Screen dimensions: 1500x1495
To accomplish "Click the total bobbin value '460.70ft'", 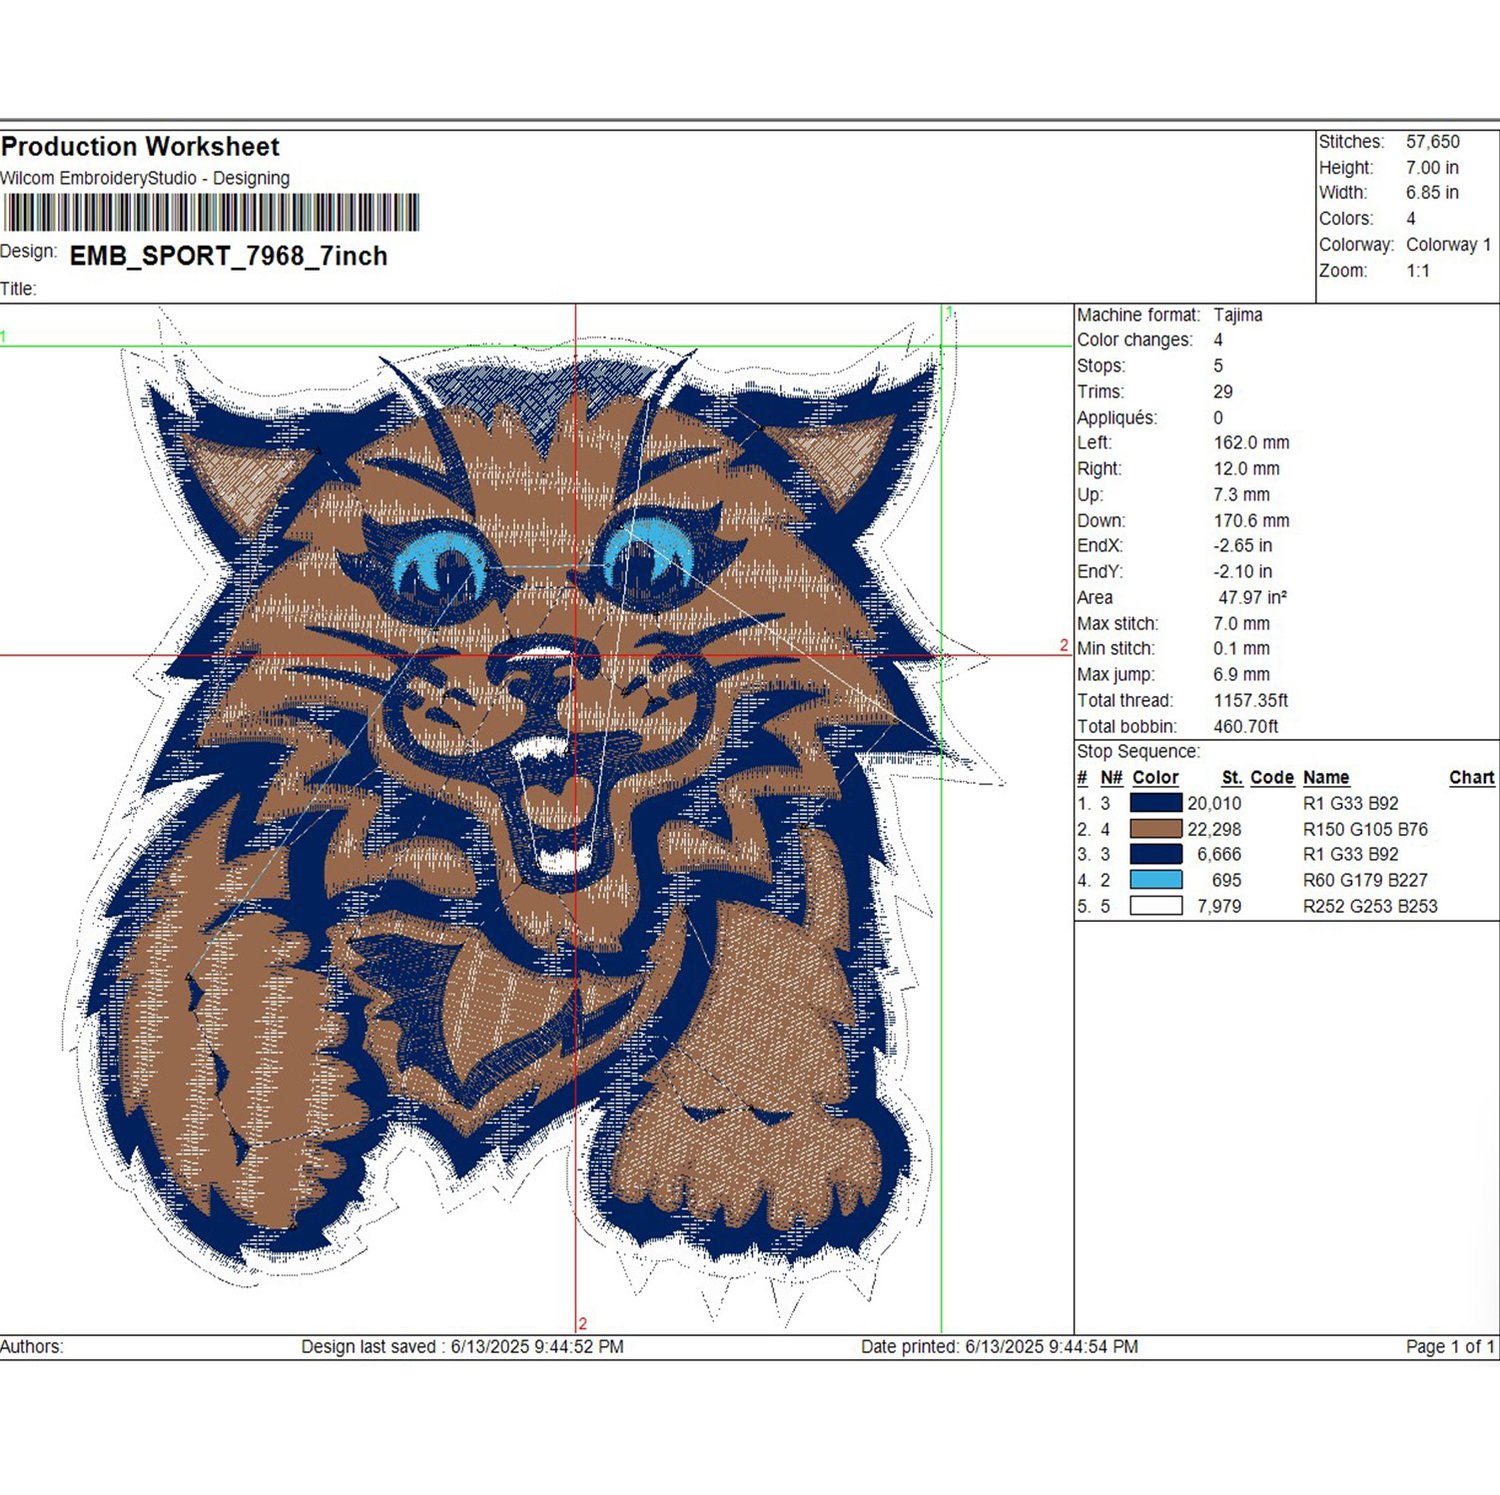I will (x=1246, y=727).
